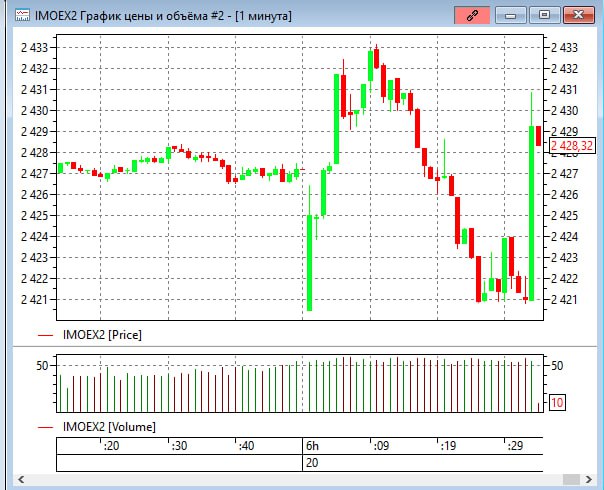
Task: Click the date label 20 on time axis
Action: pos(312,463)
